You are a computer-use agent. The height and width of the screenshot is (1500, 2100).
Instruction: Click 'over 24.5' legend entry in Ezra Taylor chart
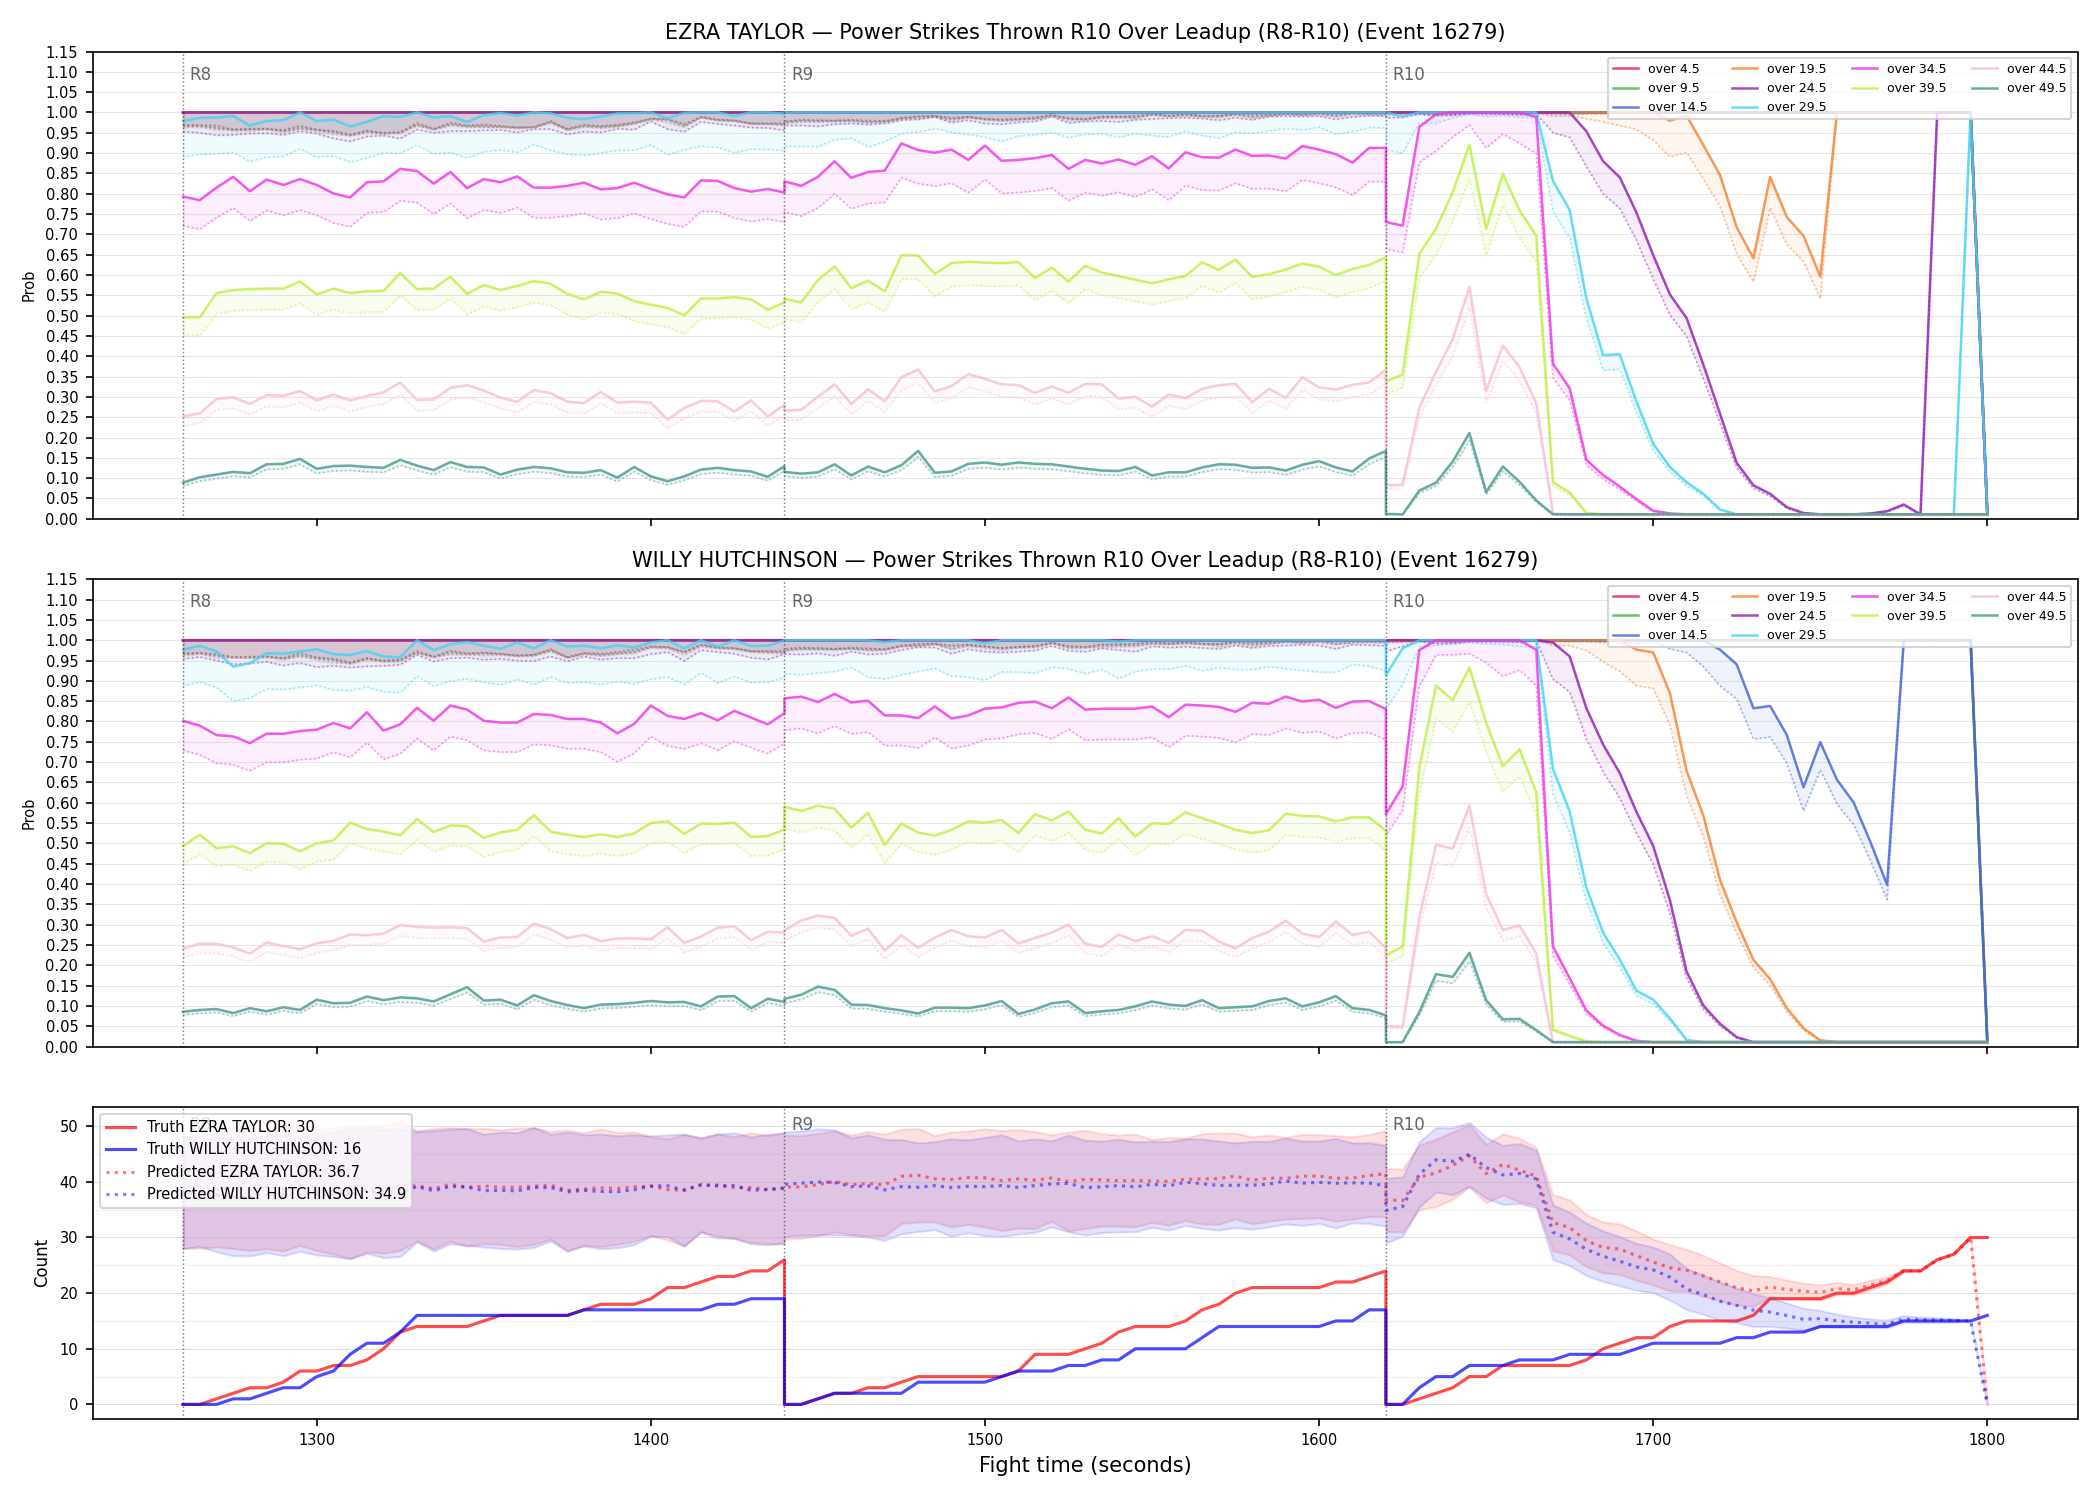click(1779, 88)
